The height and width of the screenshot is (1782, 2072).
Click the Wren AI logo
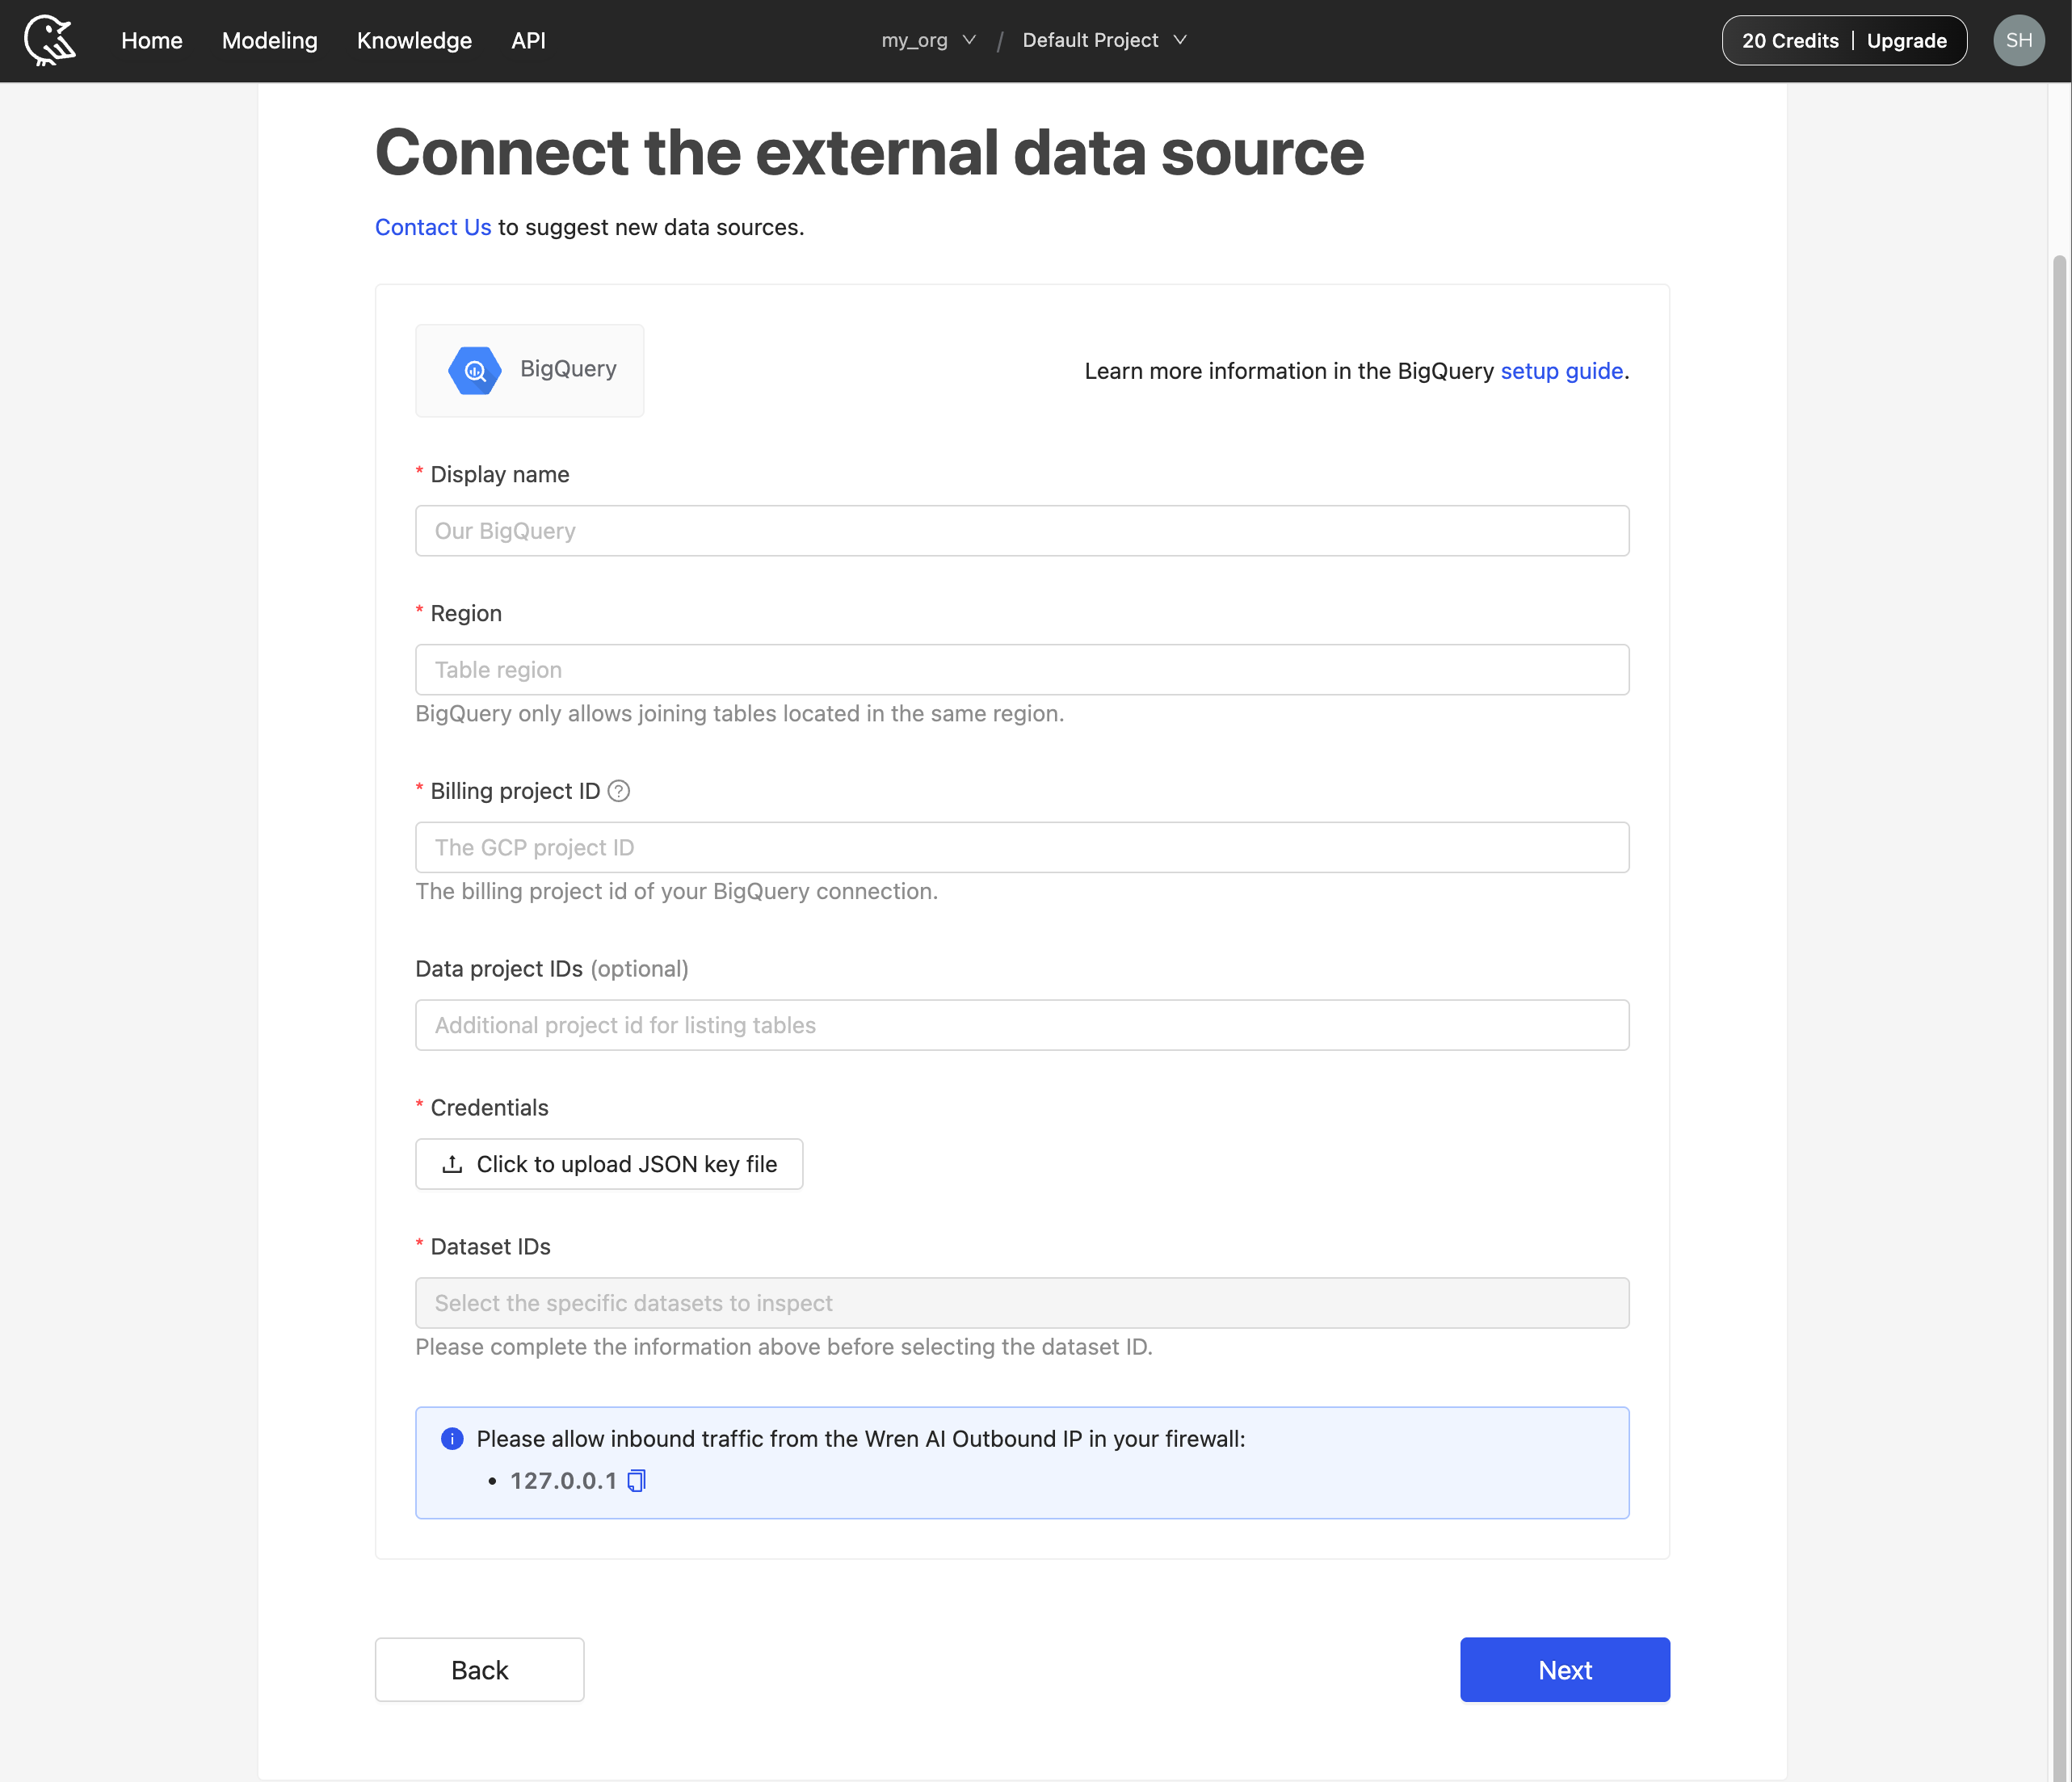tap(50, 40)
